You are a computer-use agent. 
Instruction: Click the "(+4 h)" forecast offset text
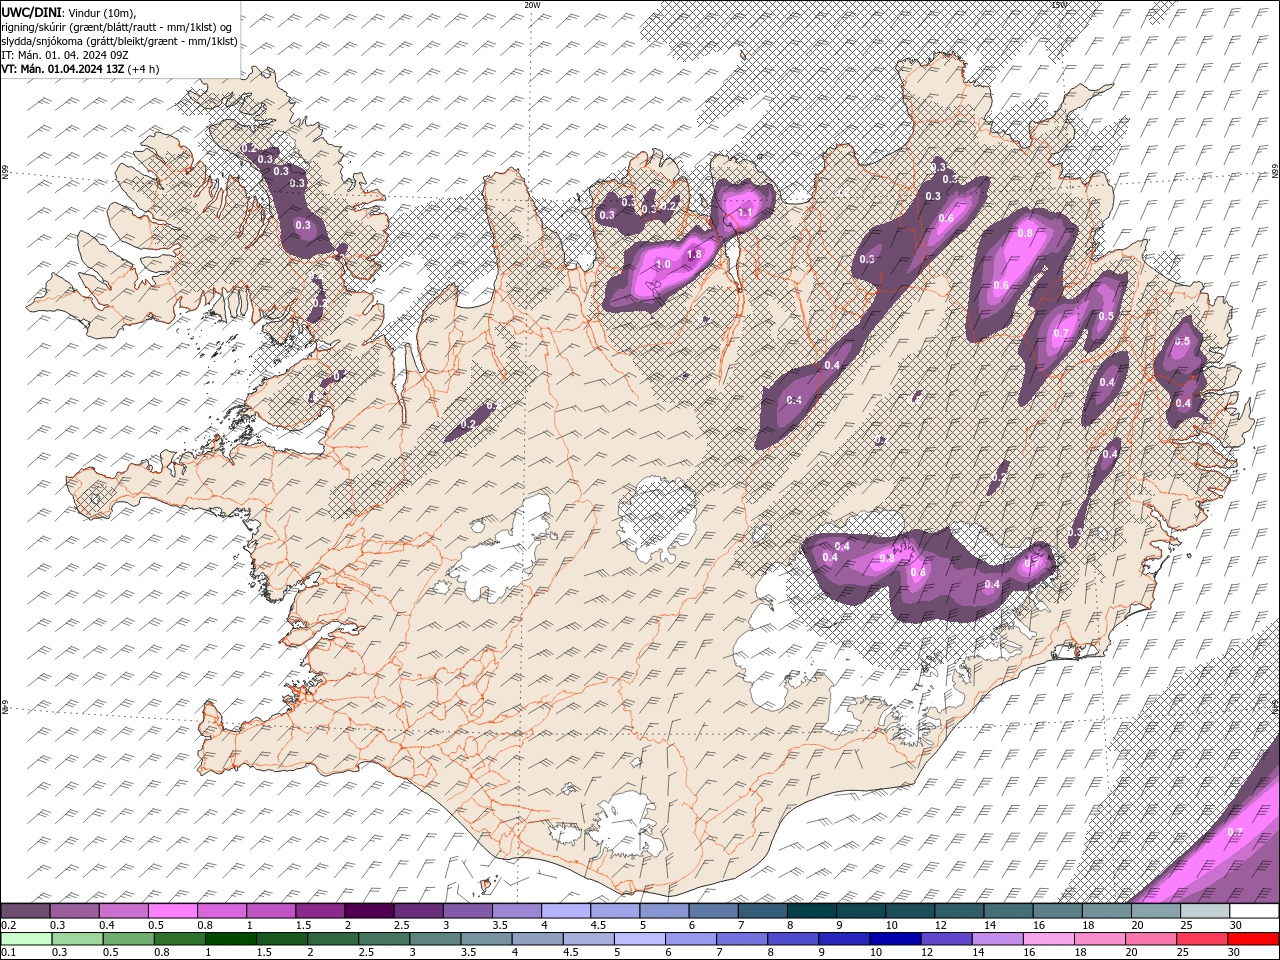(x=143, y=69)
